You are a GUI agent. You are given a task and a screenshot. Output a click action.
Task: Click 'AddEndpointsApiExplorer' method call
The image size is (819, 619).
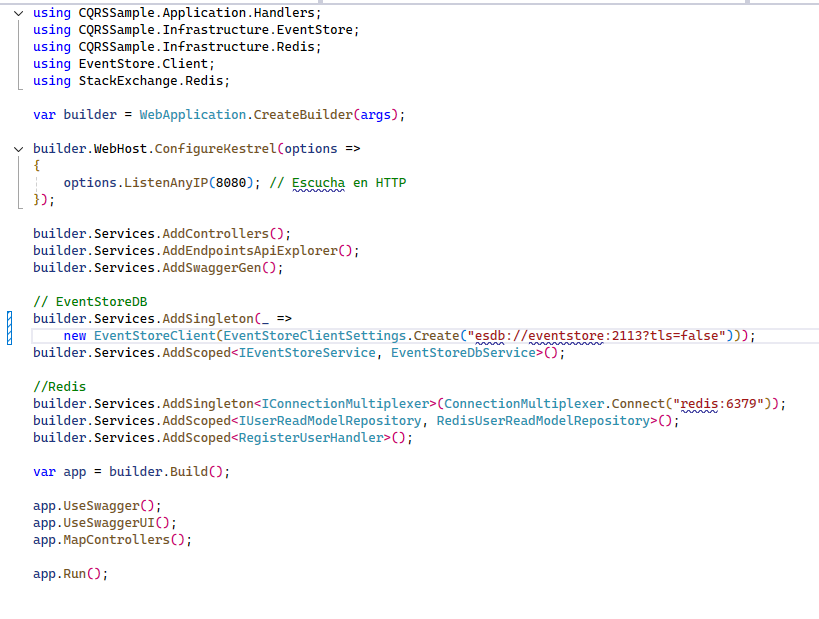250,251
